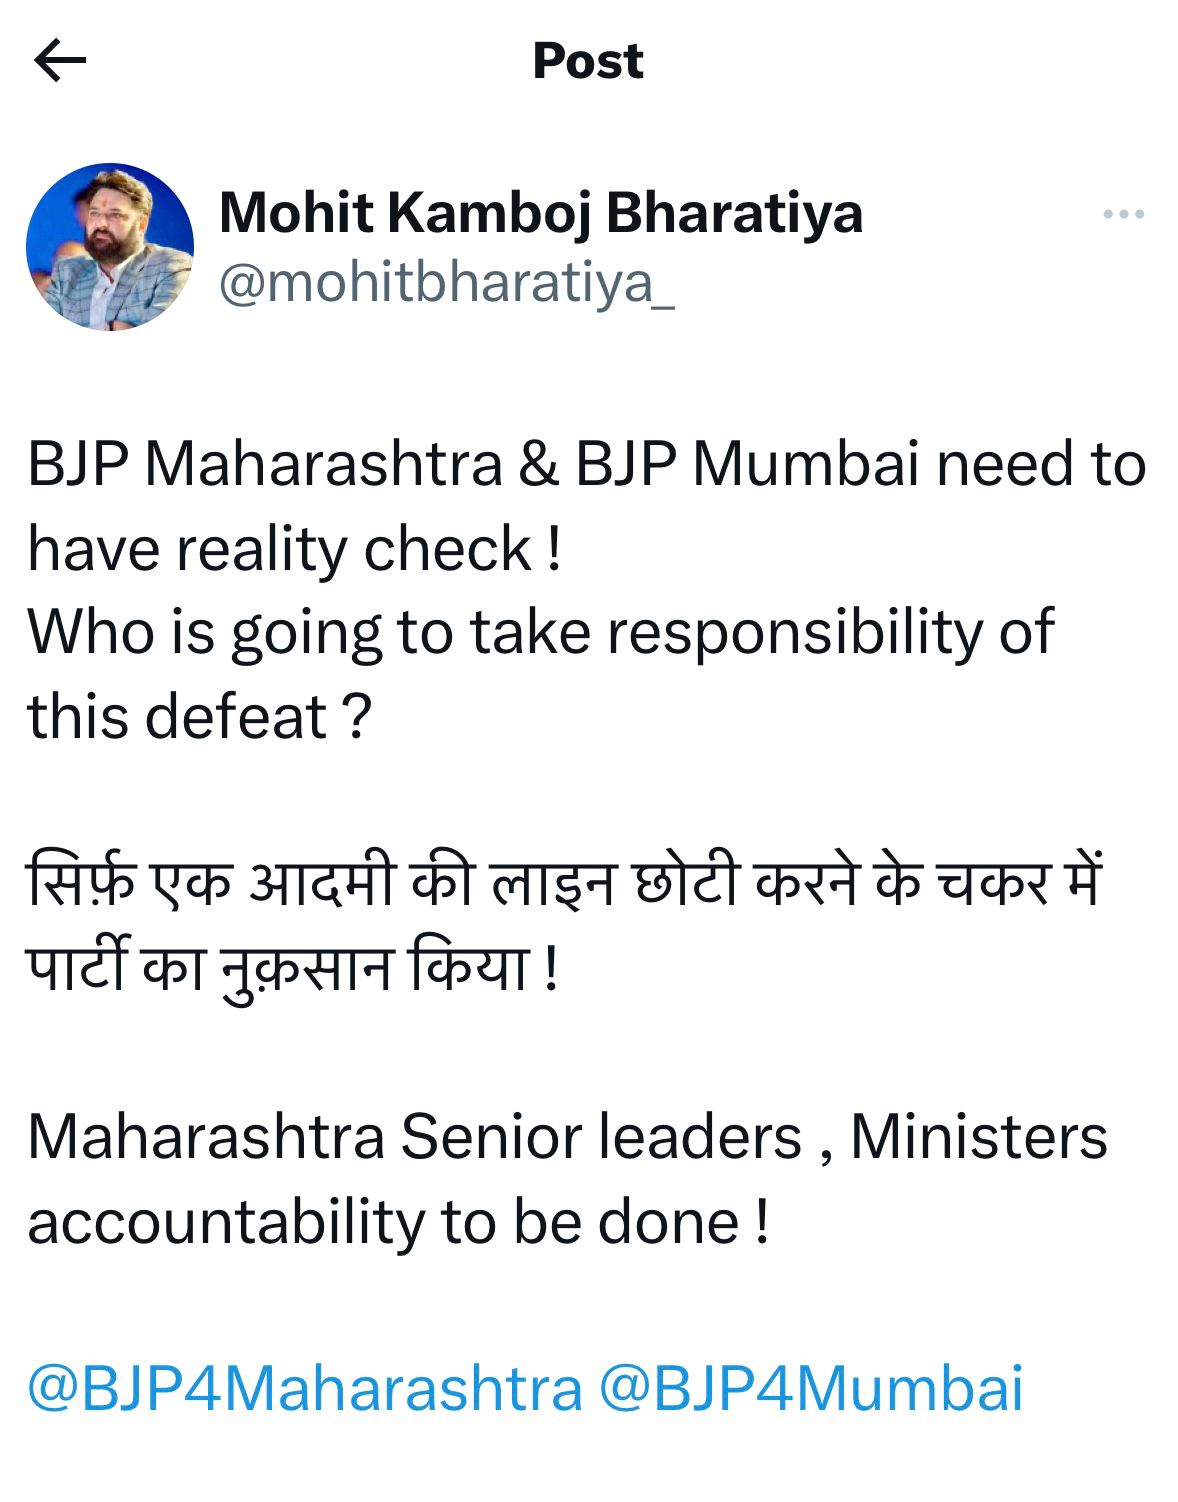Click the display name Mohit Kamboj Bharatiya
This screenshot has width=1178, height=1502.
[x=540, y=213]
